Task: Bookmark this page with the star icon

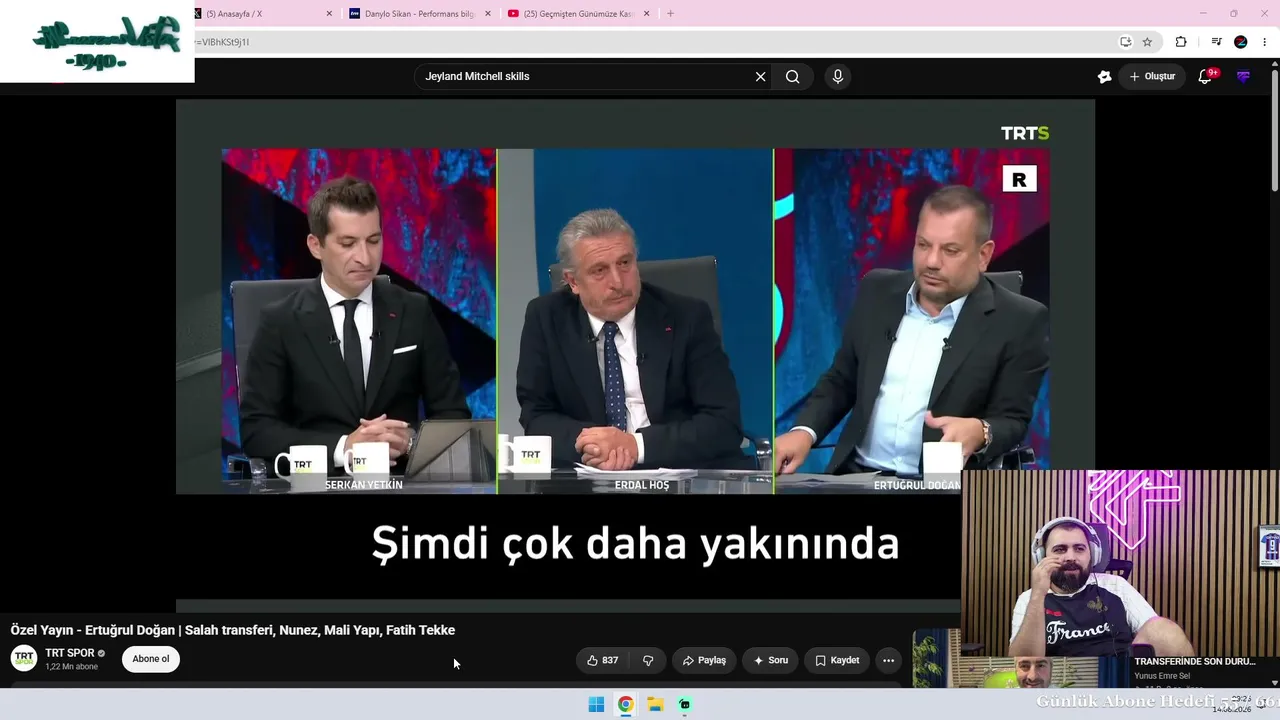Action: [1147, 42]
